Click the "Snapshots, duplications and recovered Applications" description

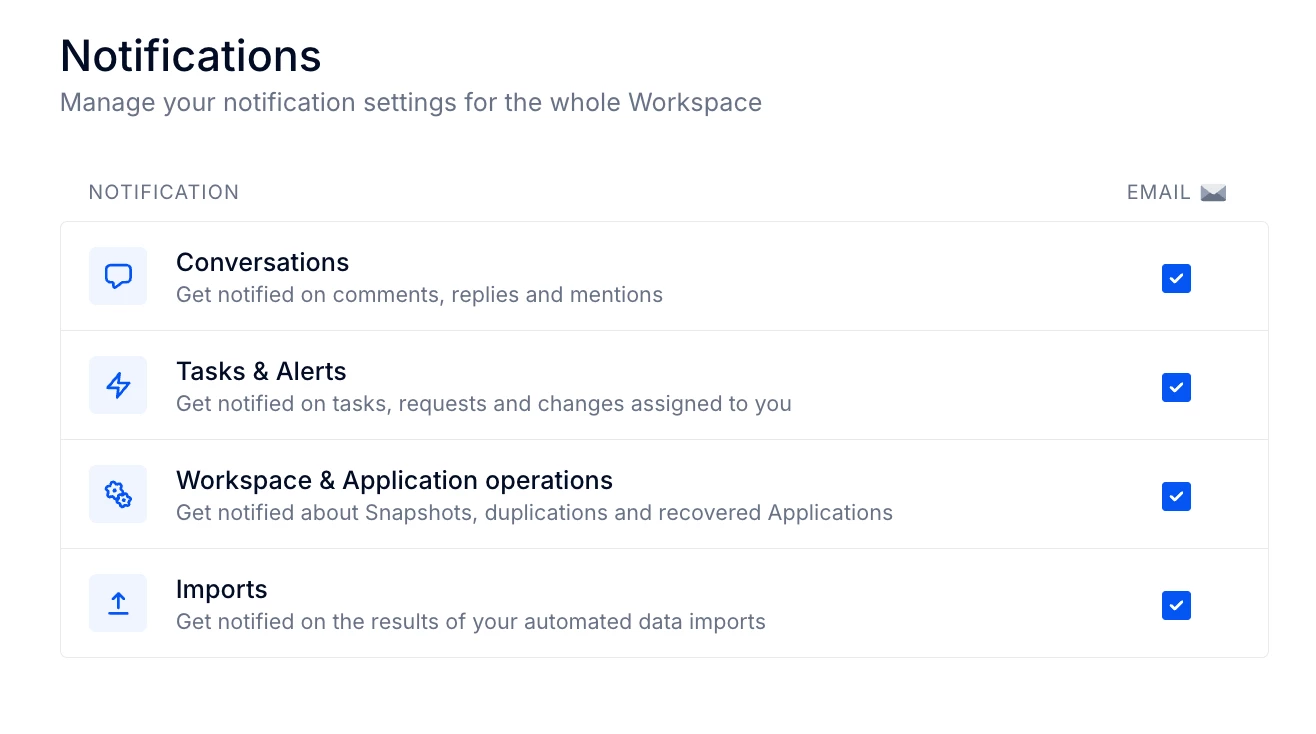[534, 512]
